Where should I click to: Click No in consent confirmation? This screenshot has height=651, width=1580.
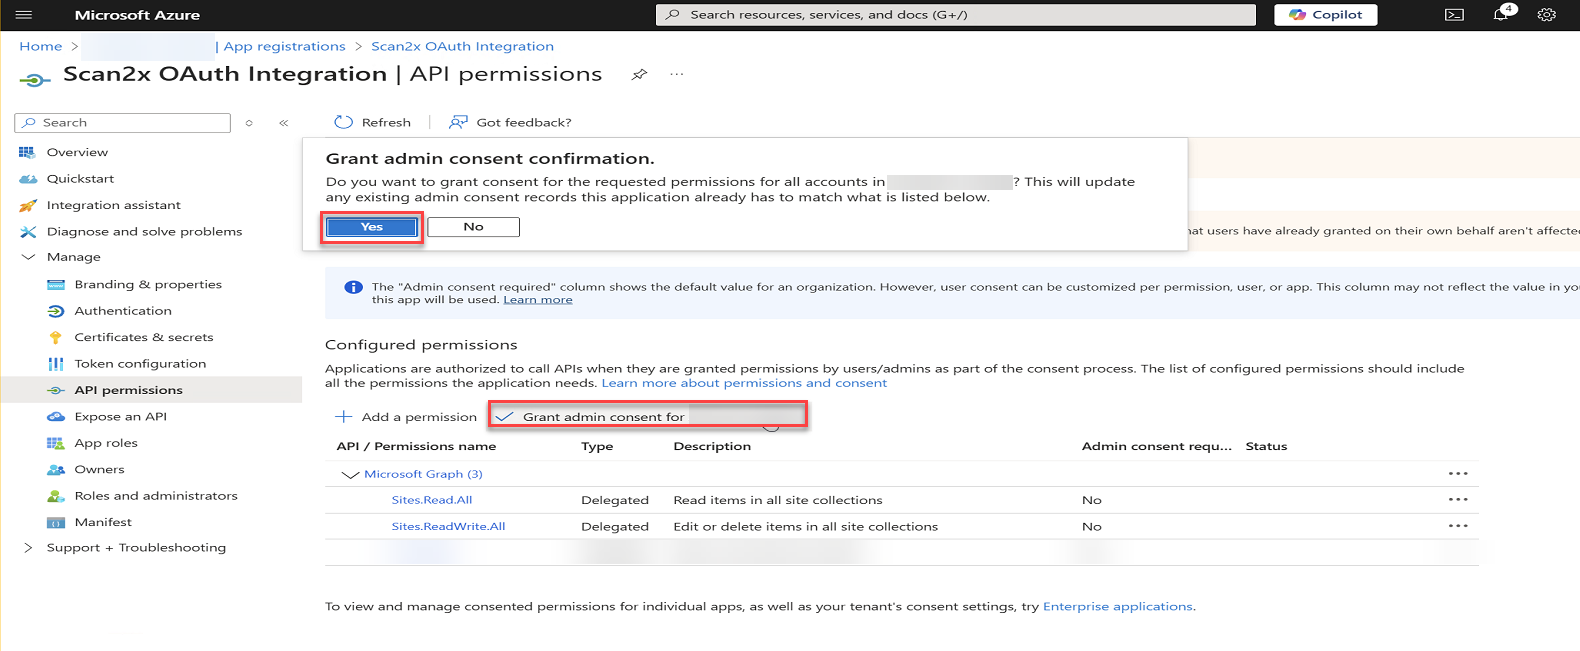(x=473, y=227)
